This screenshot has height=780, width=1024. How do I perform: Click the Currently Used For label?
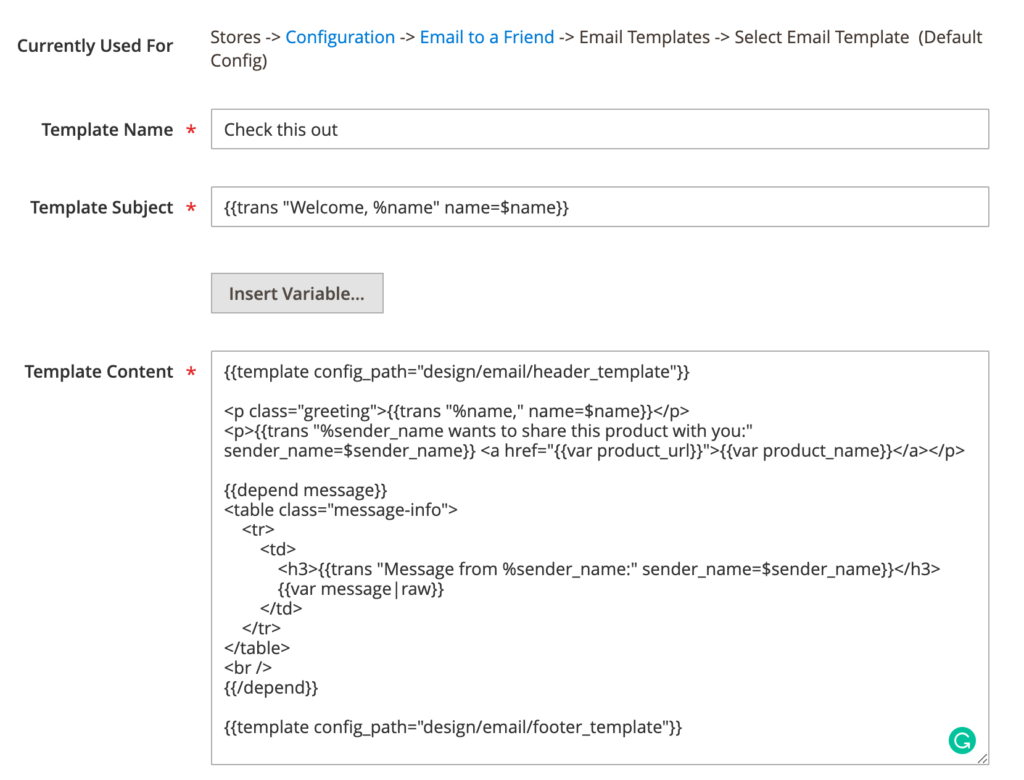tap(94, 45)
